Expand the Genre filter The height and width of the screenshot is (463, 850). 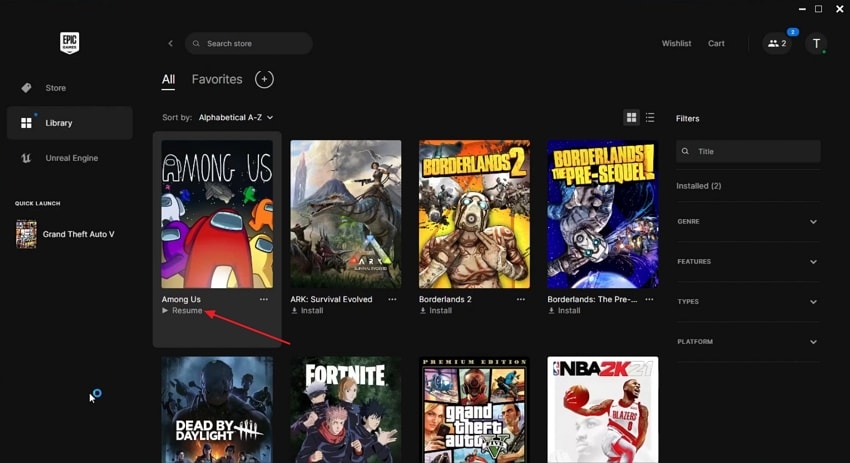coord(748,222)
